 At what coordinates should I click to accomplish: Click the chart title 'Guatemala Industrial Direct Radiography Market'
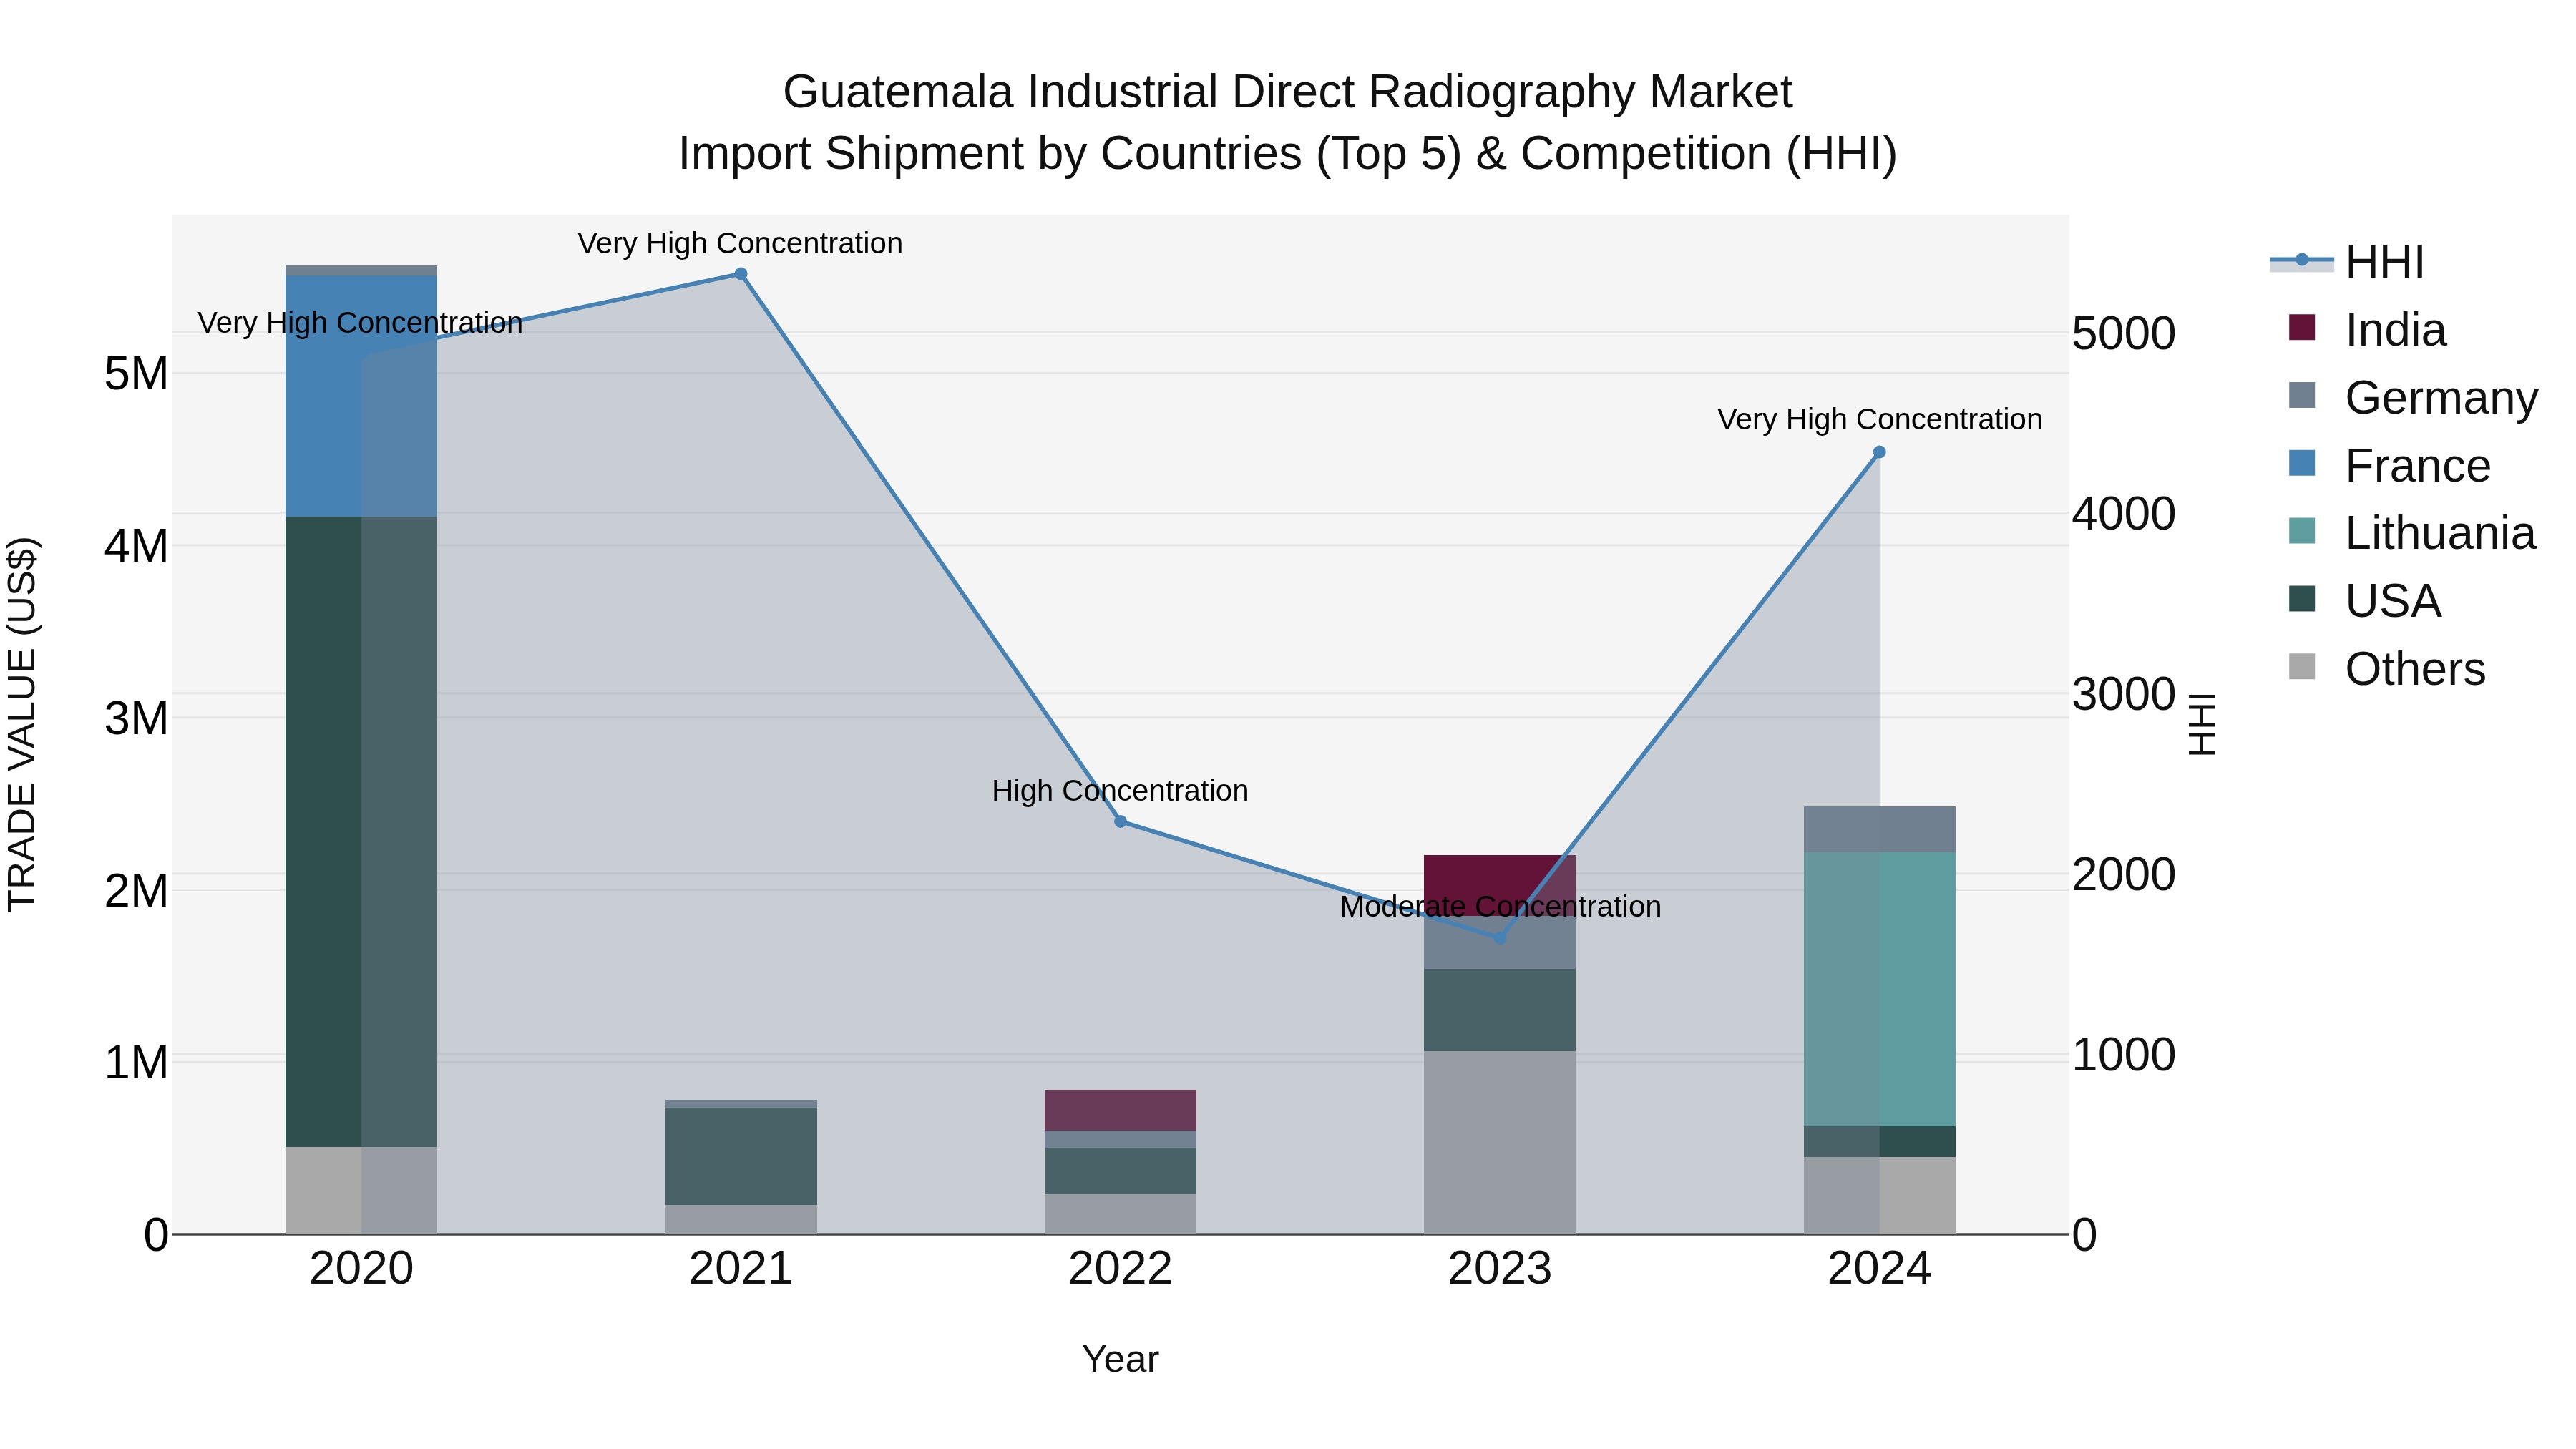1287,92
